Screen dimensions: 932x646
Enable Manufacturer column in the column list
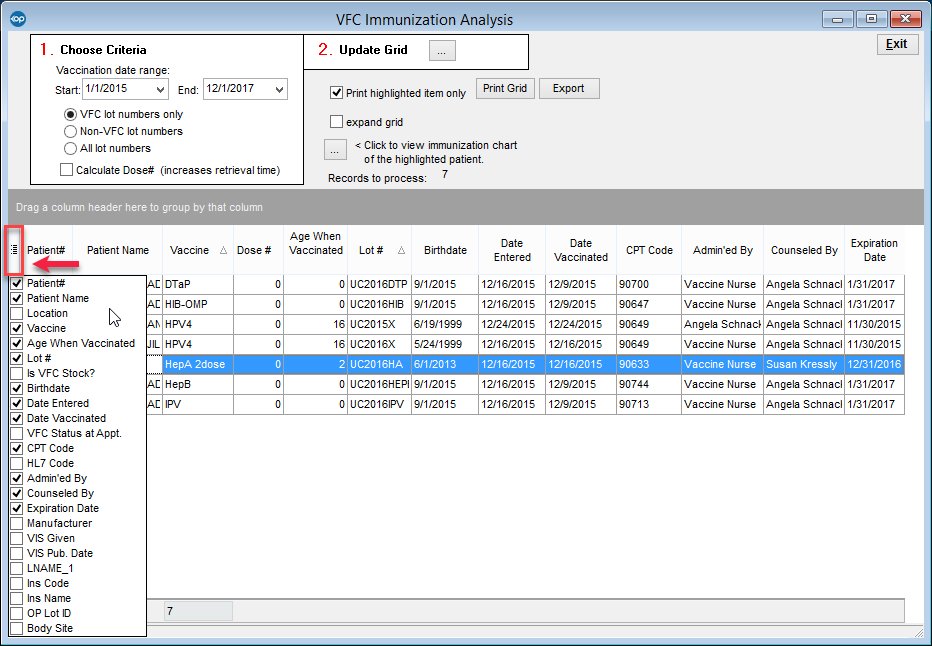(17, 523)
